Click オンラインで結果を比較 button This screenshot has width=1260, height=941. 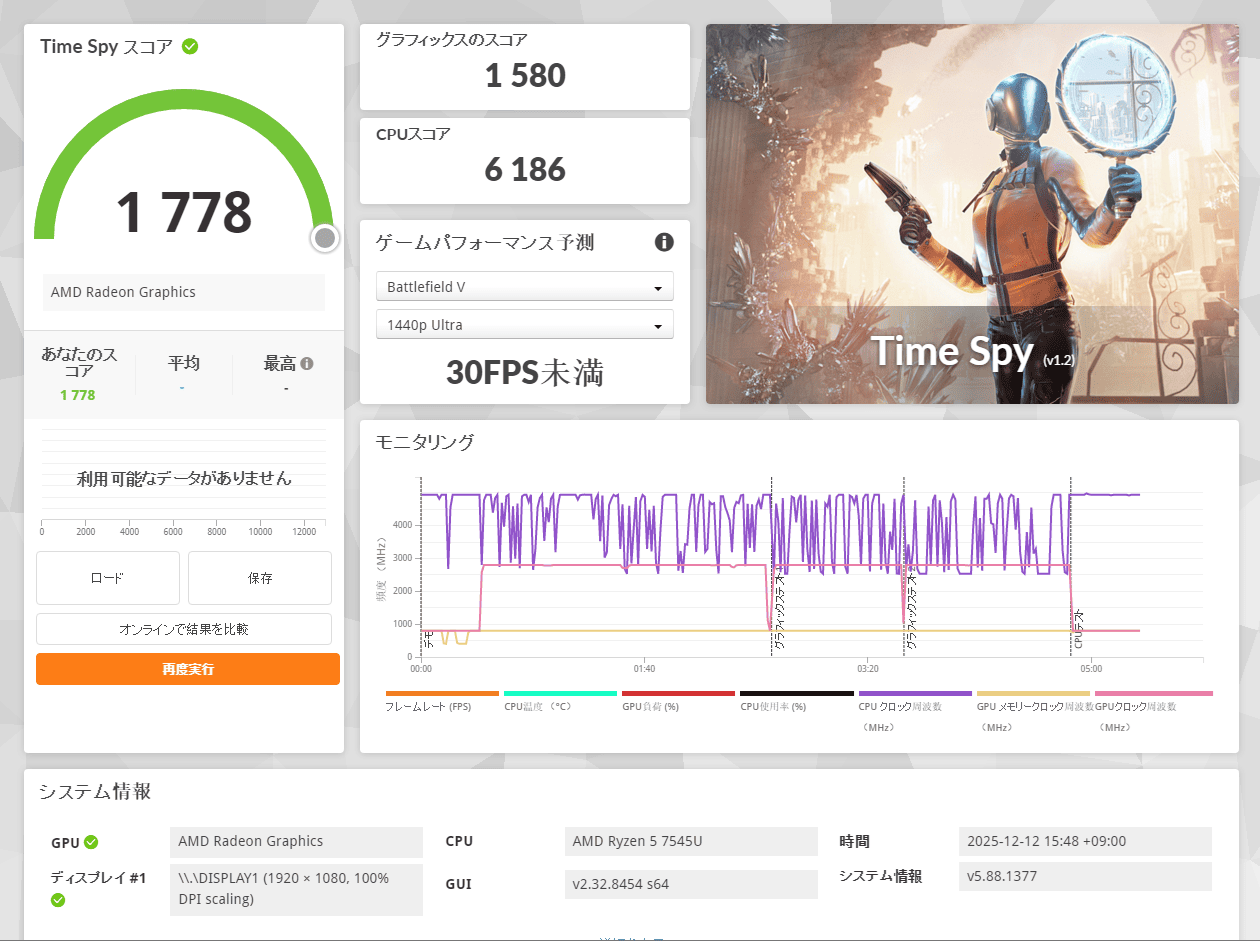[184, 629]
